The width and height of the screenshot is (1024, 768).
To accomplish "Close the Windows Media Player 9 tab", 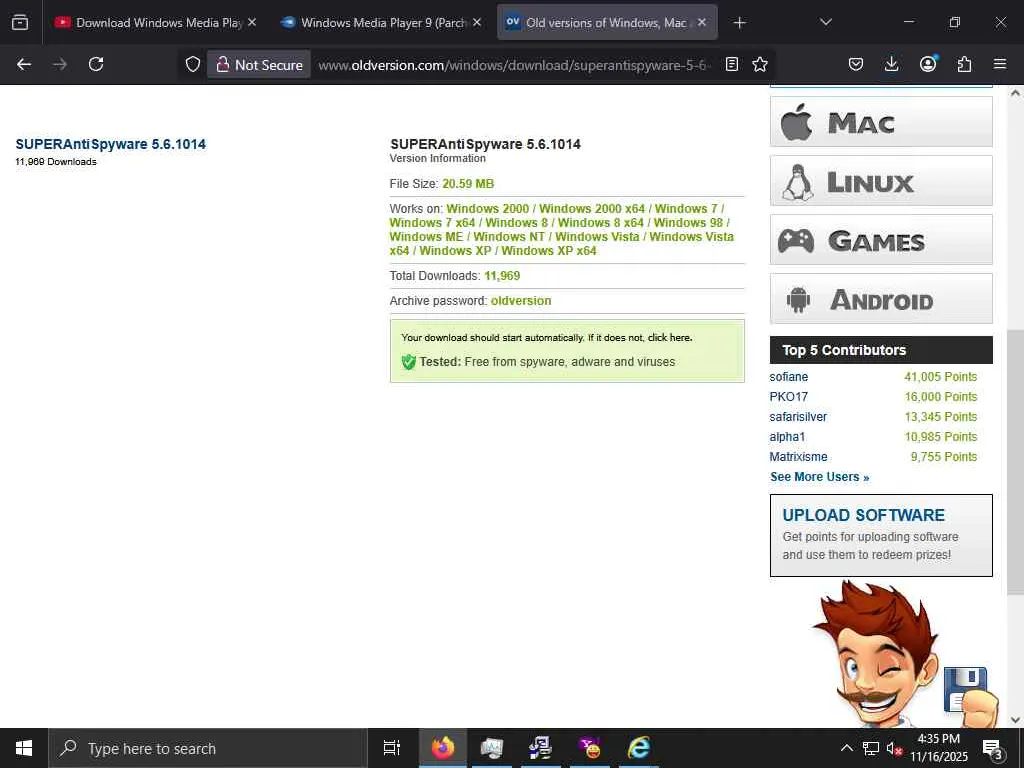I will [x=477, y=22].
